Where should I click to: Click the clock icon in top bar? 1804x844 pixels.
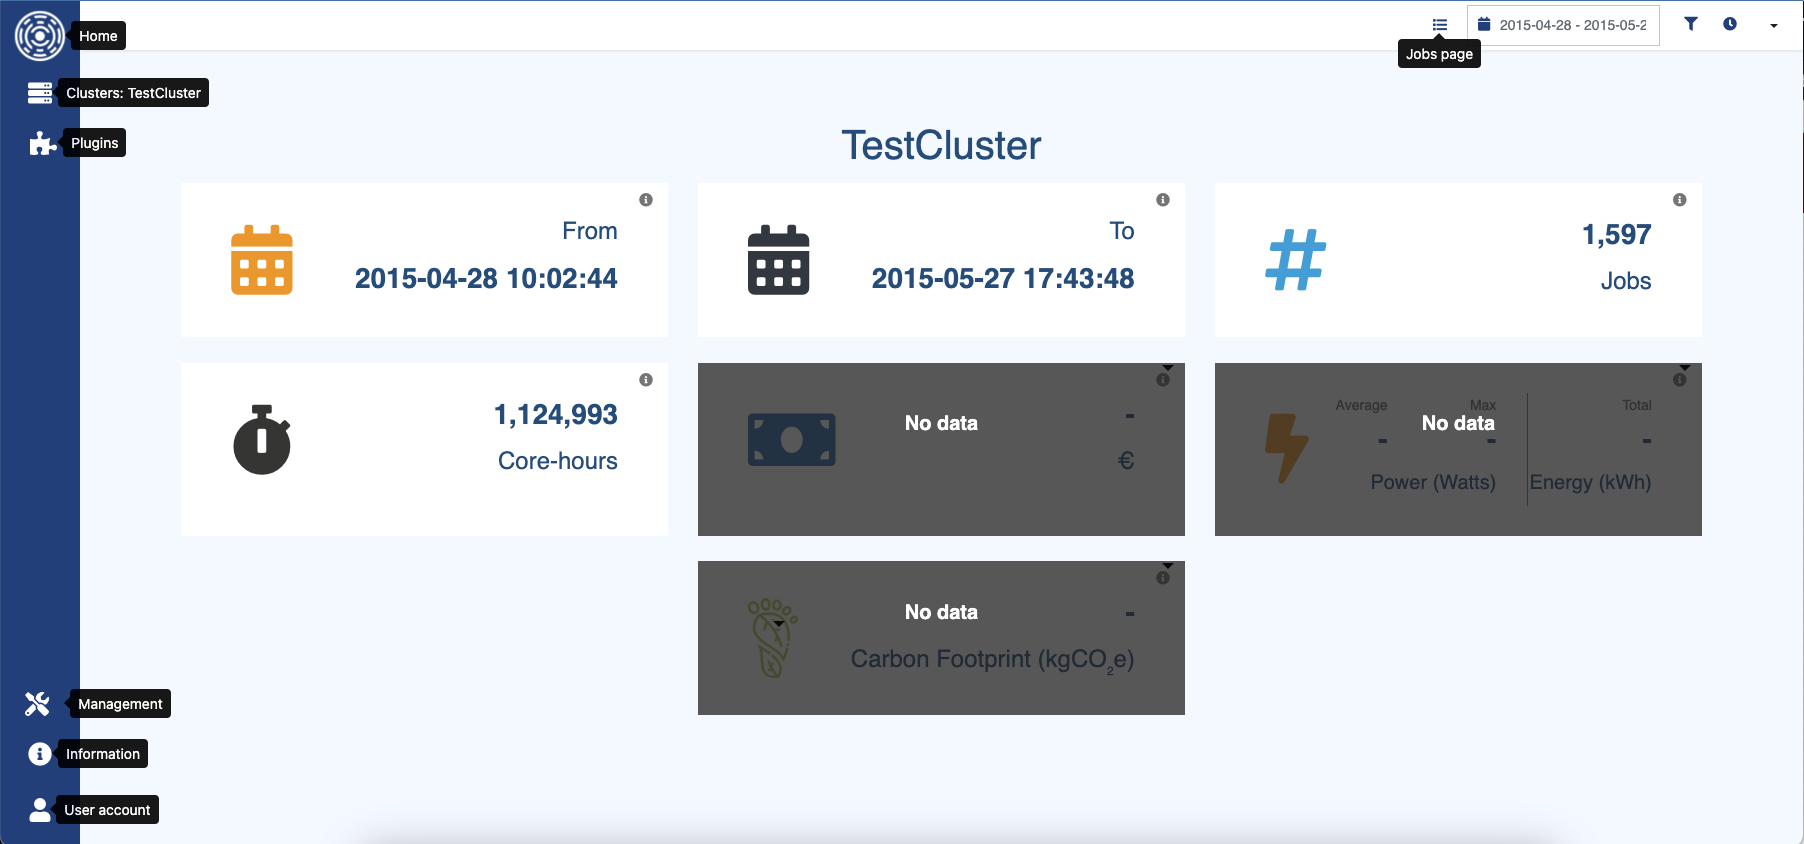point(1730,24)
